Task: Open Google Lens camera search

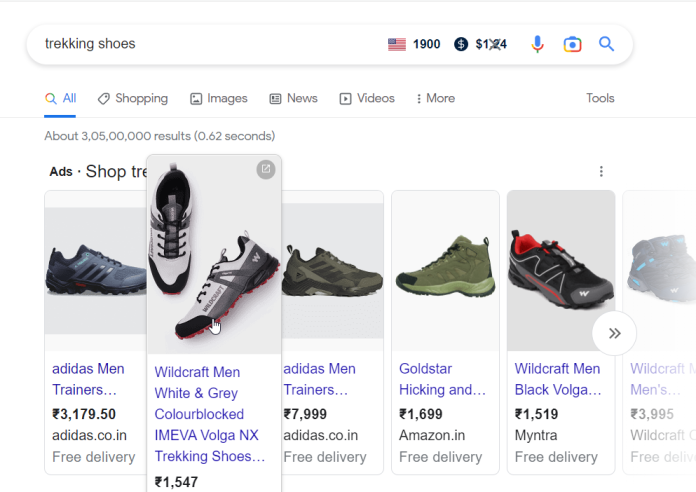Action: 573,44
